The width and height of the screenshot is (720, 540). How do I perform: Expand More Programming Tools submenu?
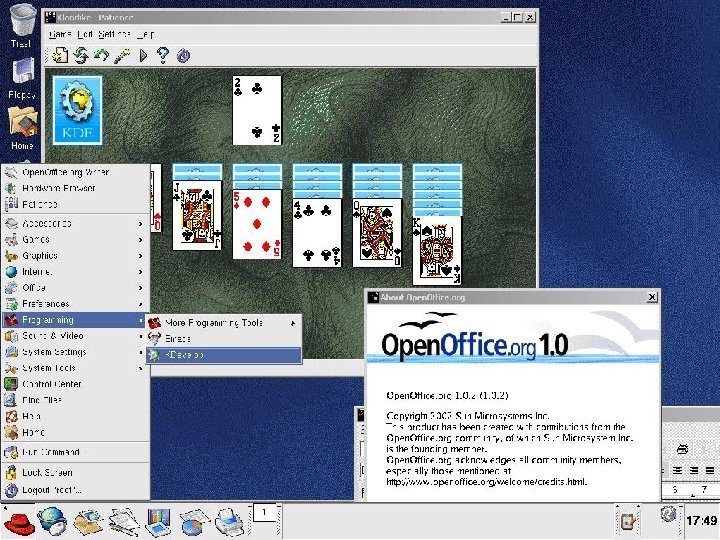(x=224, y=323)
